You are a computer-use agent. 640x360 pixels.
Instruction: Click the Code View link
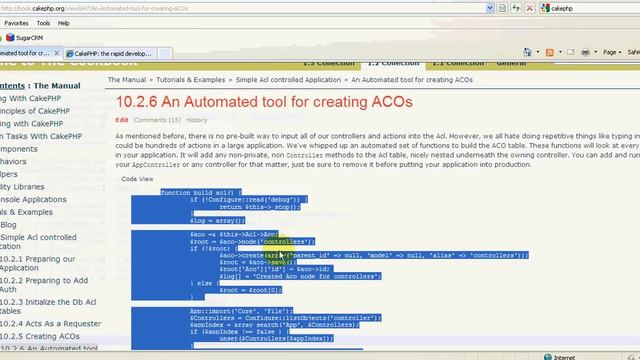click(137, 179)
